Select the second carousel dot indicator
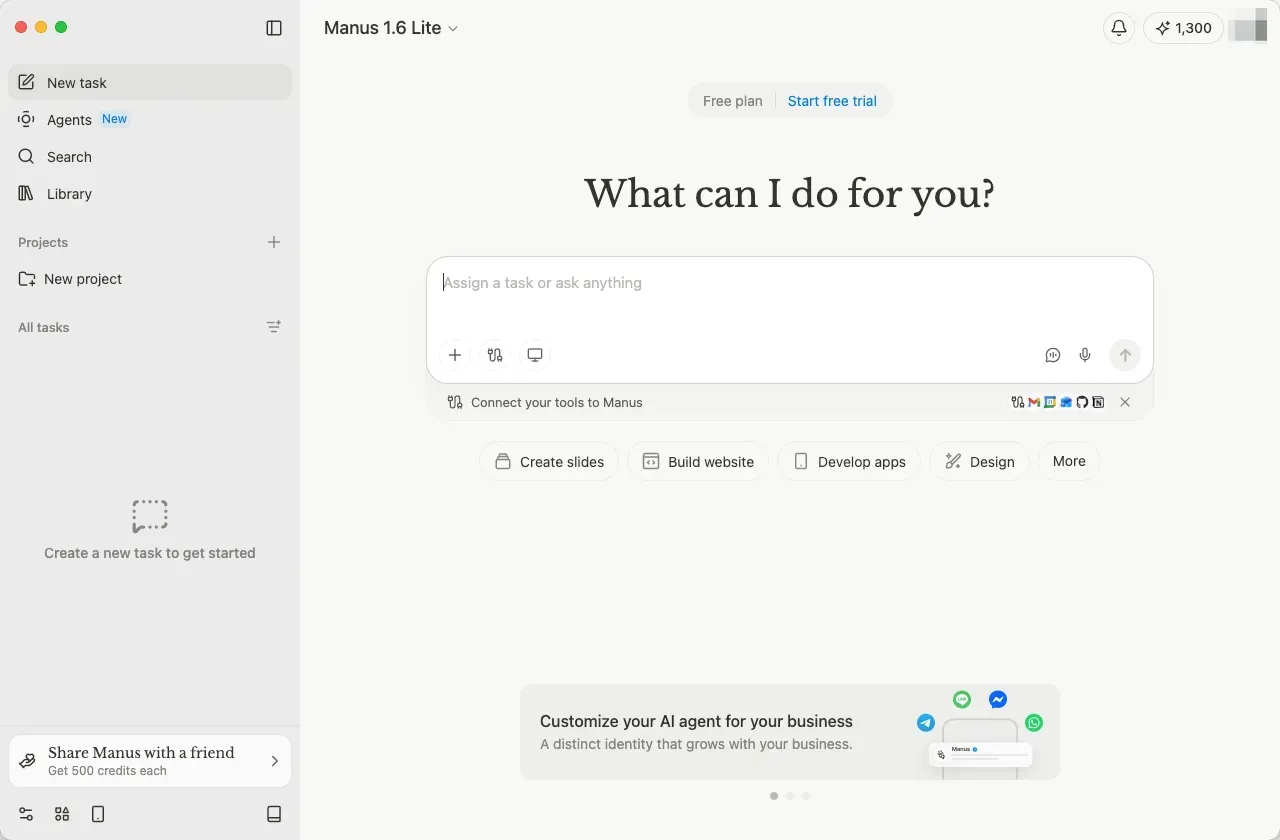The height and width of the screenshot is (840, 1280). tap(790, 796)
